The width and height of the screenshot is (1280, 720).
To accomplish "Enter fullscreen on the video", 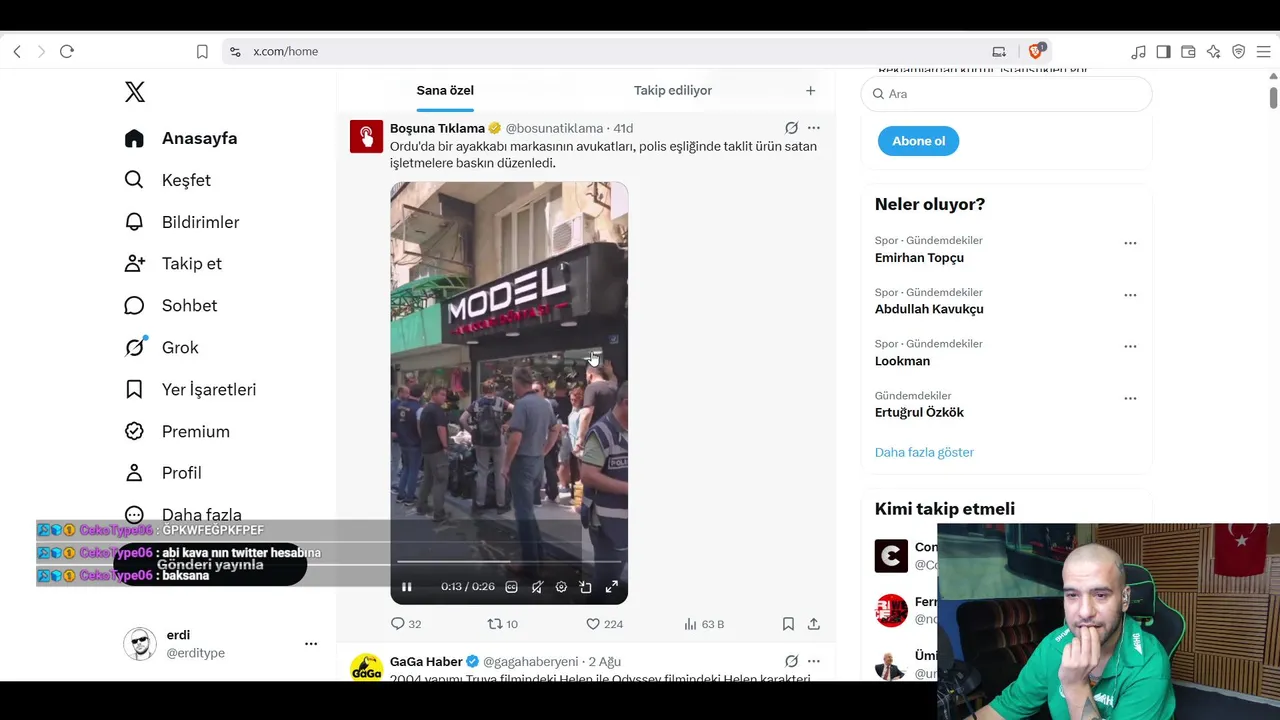I will tap(611, 587).
